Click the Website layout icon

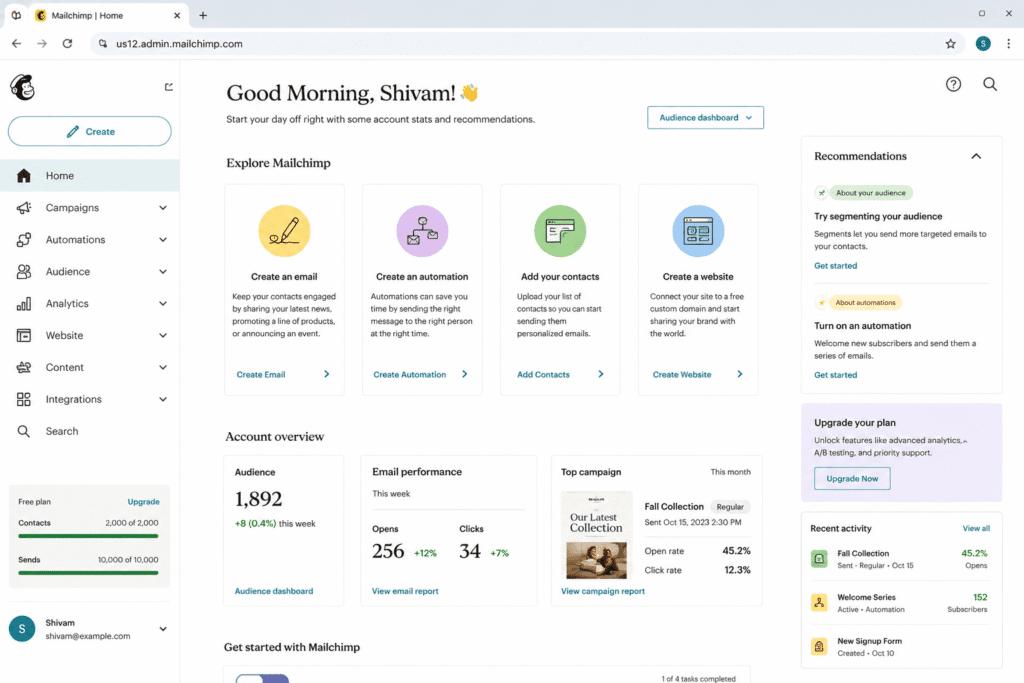point(24,336)
